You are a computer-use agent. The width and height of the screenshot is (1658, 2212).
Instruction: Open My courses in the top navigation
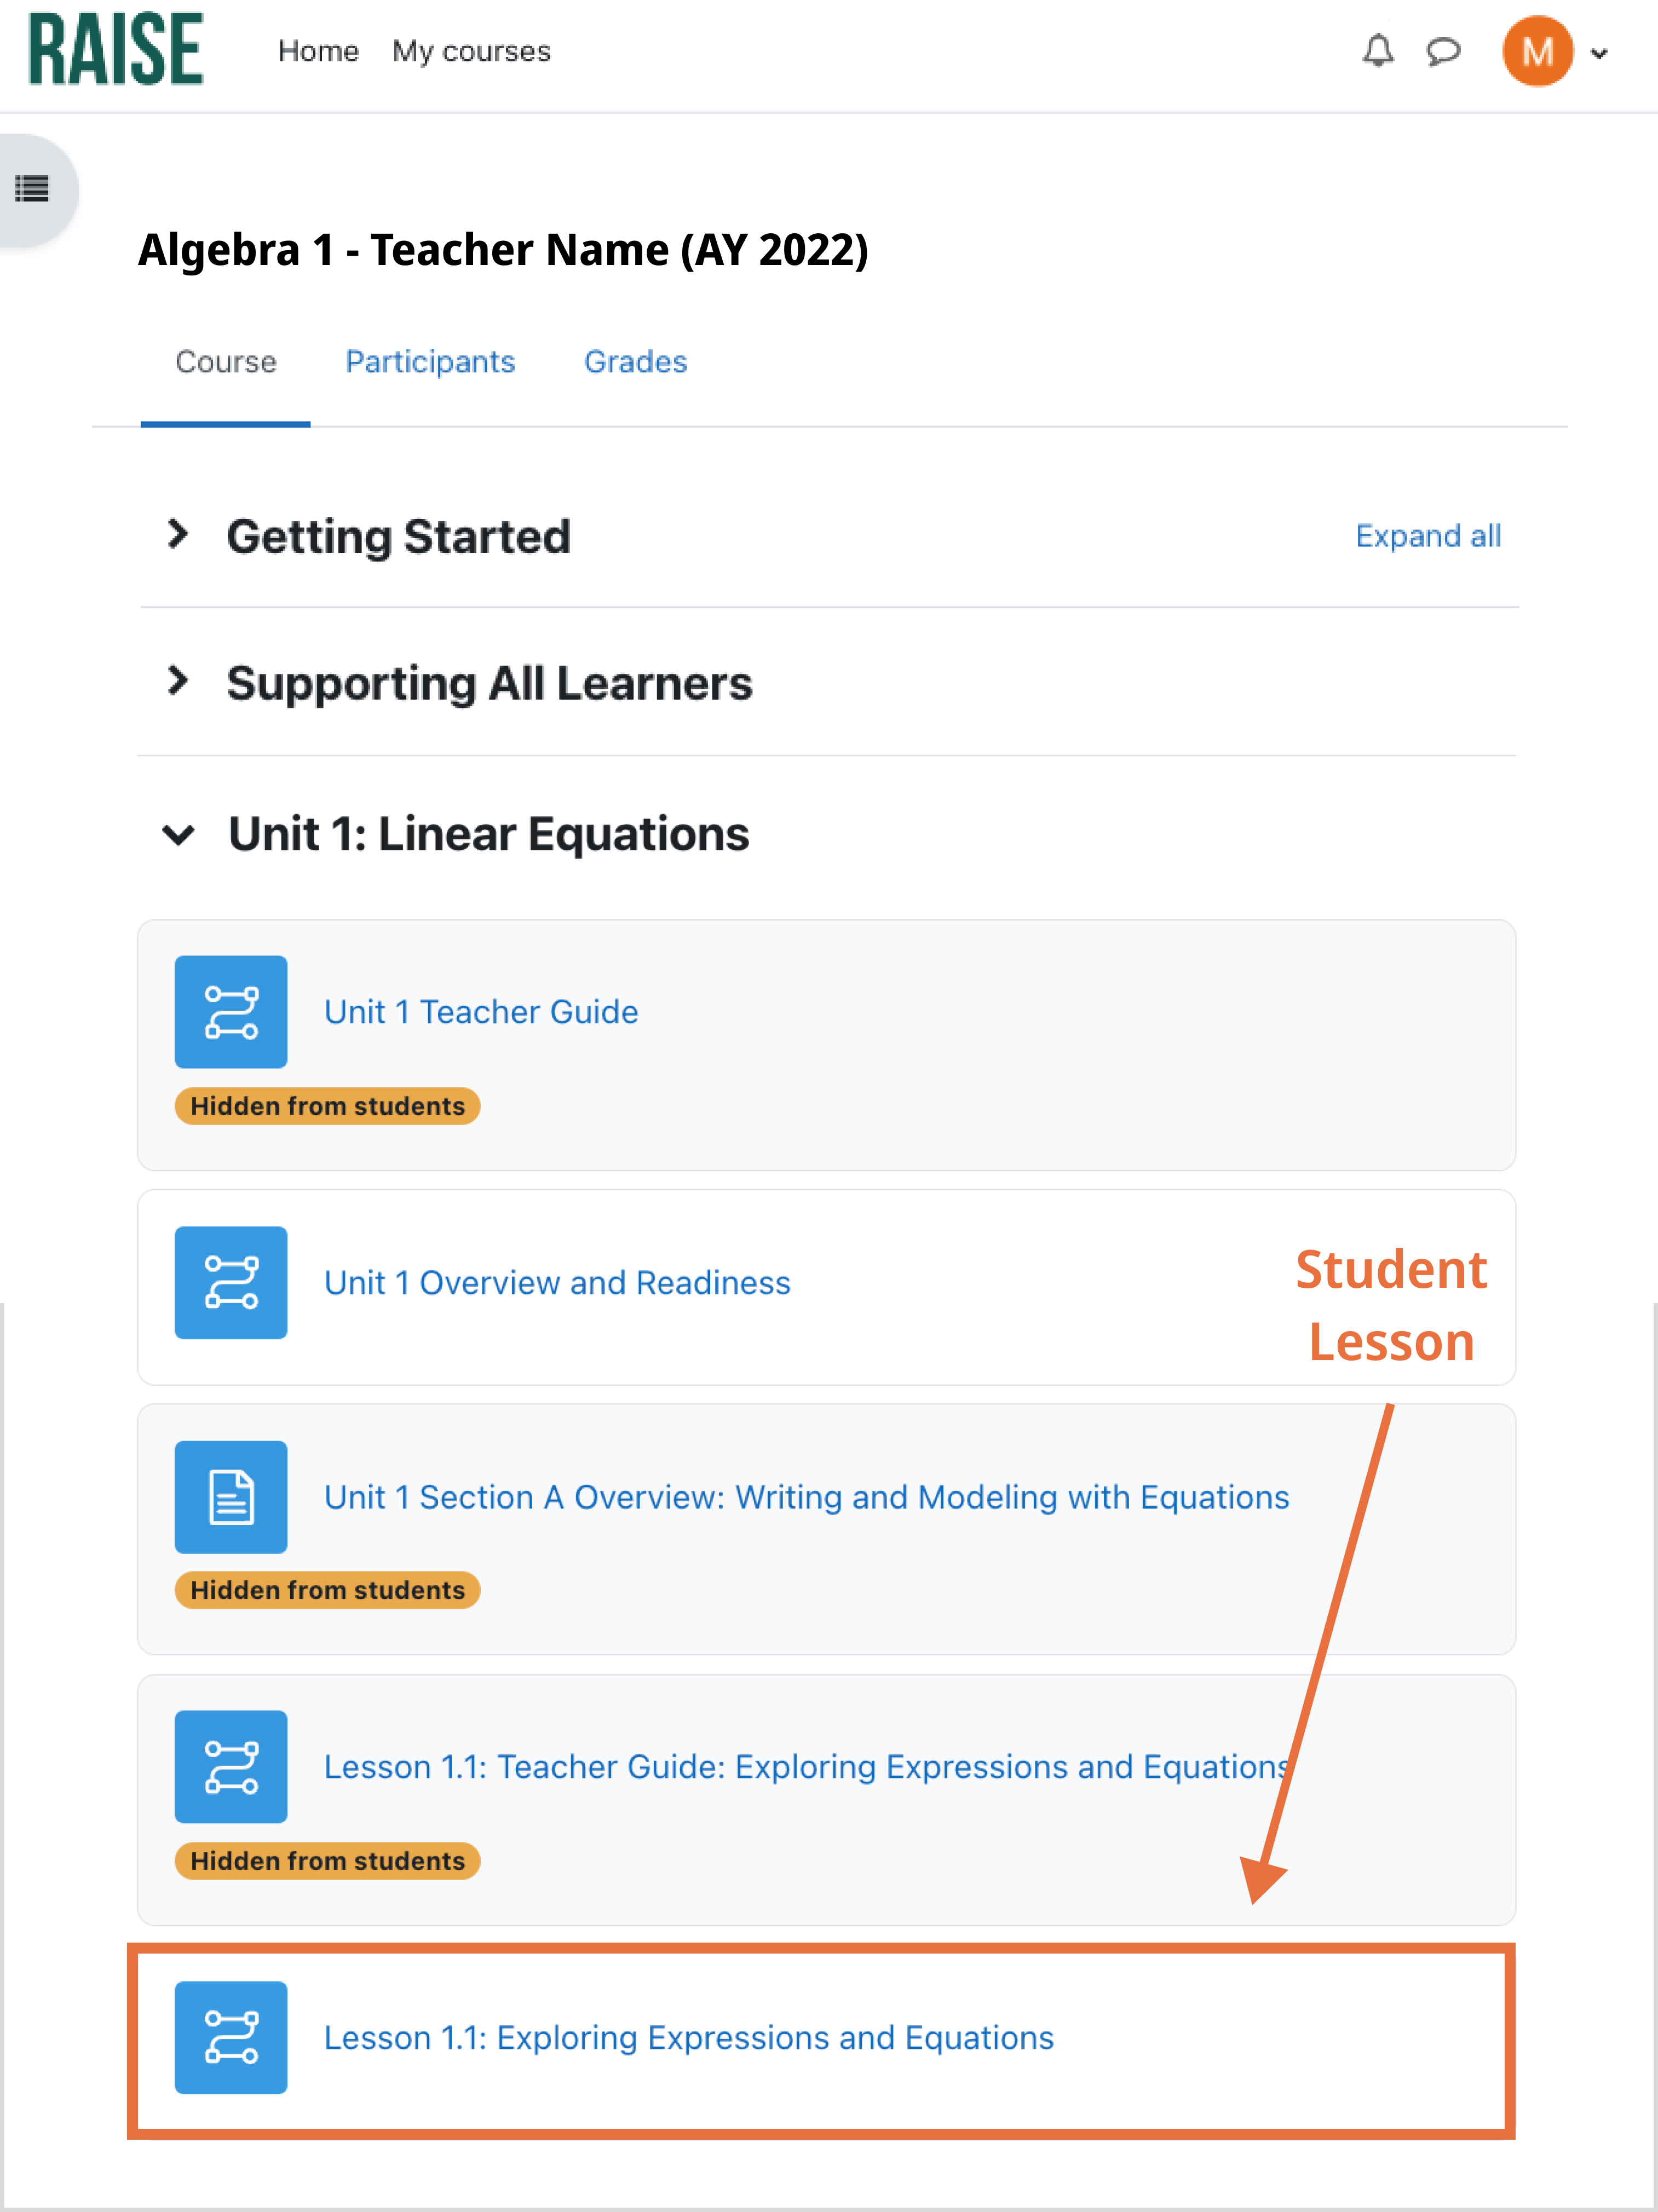(471, 51)
